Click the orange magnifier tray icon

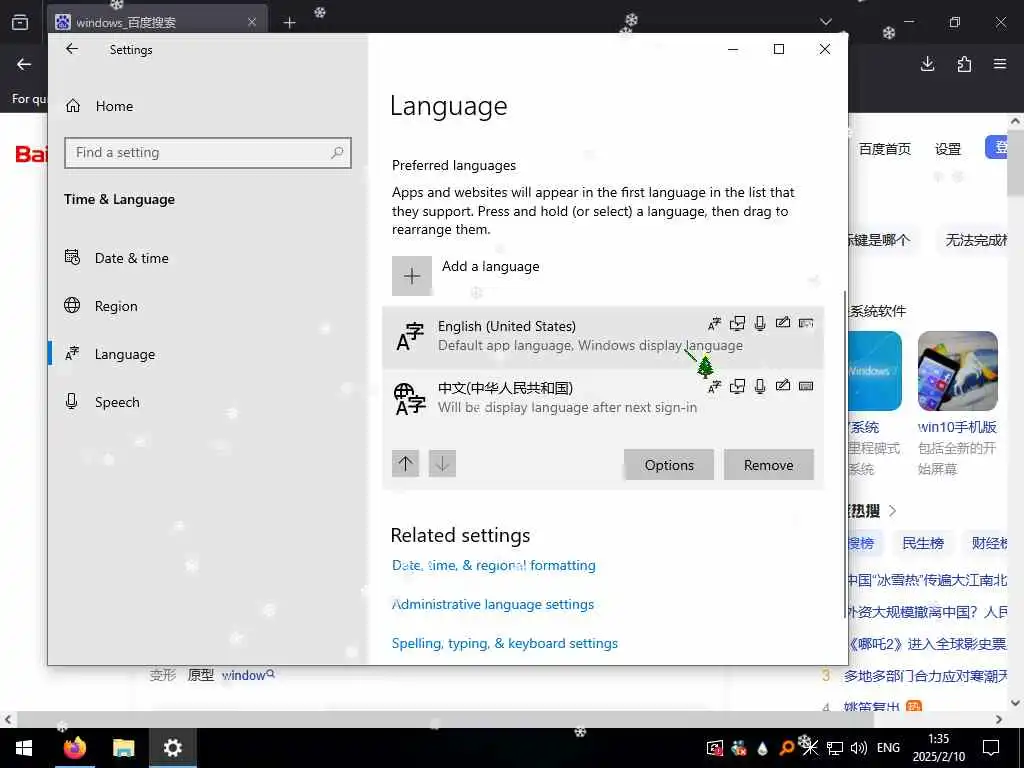[787, 748]
